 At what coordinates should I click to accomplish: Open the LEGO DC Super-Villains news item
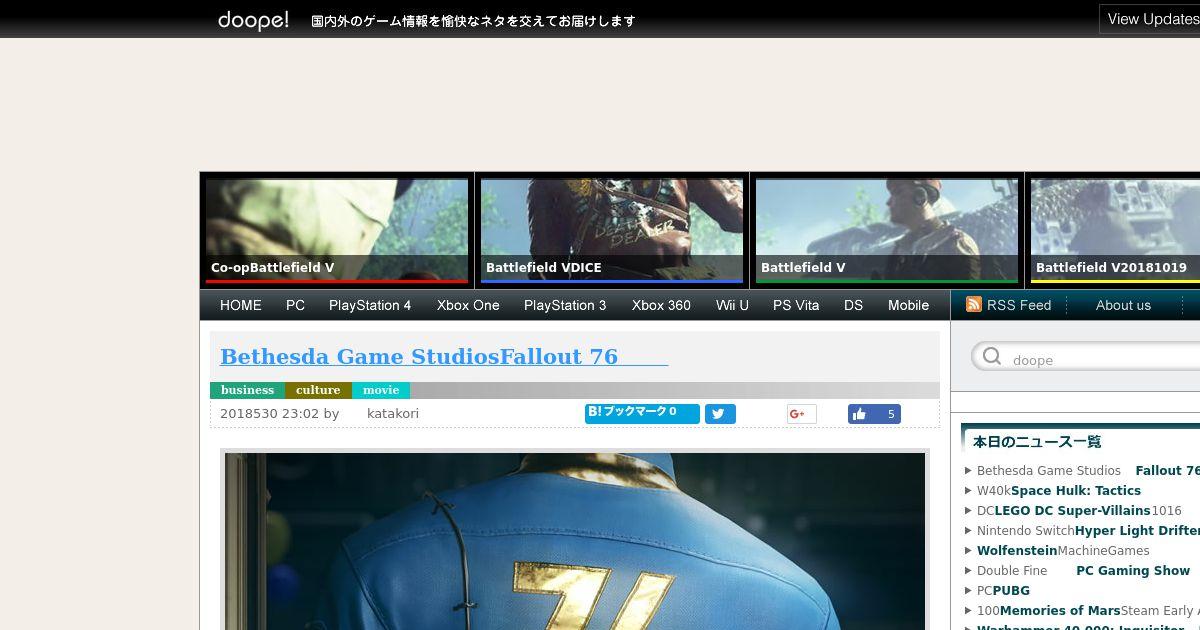(1079, 510)
